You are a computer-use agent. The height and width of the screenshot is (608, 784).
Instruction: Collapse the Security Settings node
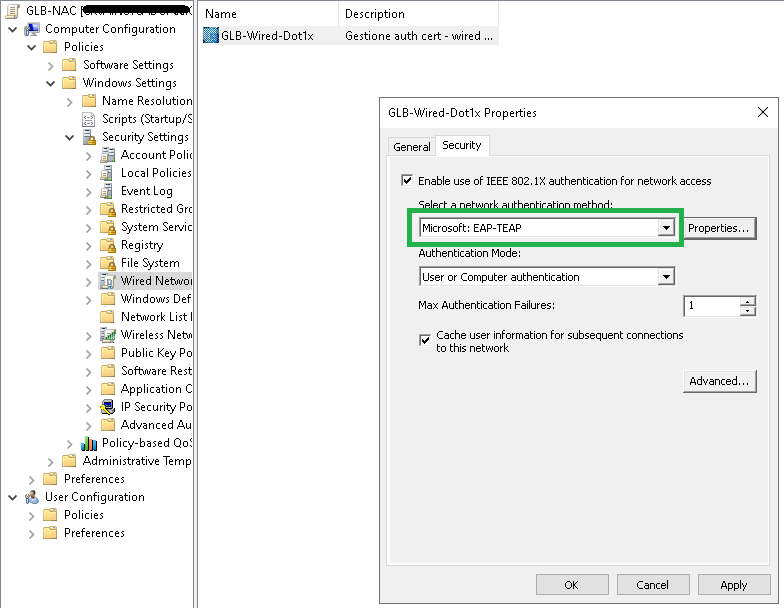pos(70,138)
